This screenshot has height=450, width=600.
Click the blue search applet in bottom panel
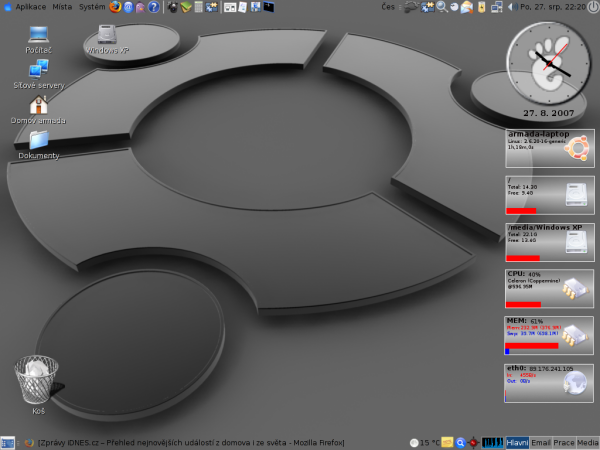coord(460,443)
